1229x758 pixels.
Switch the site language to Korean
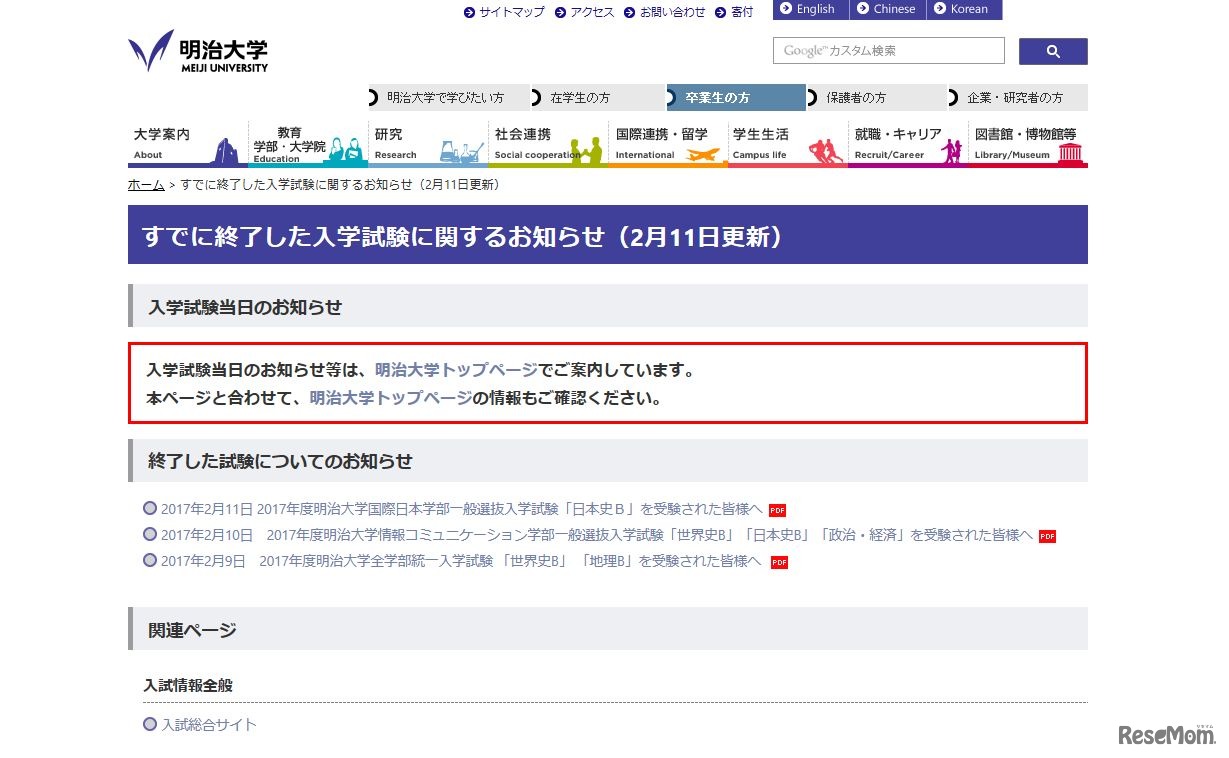pyautogui.click(x=963, y=9)
